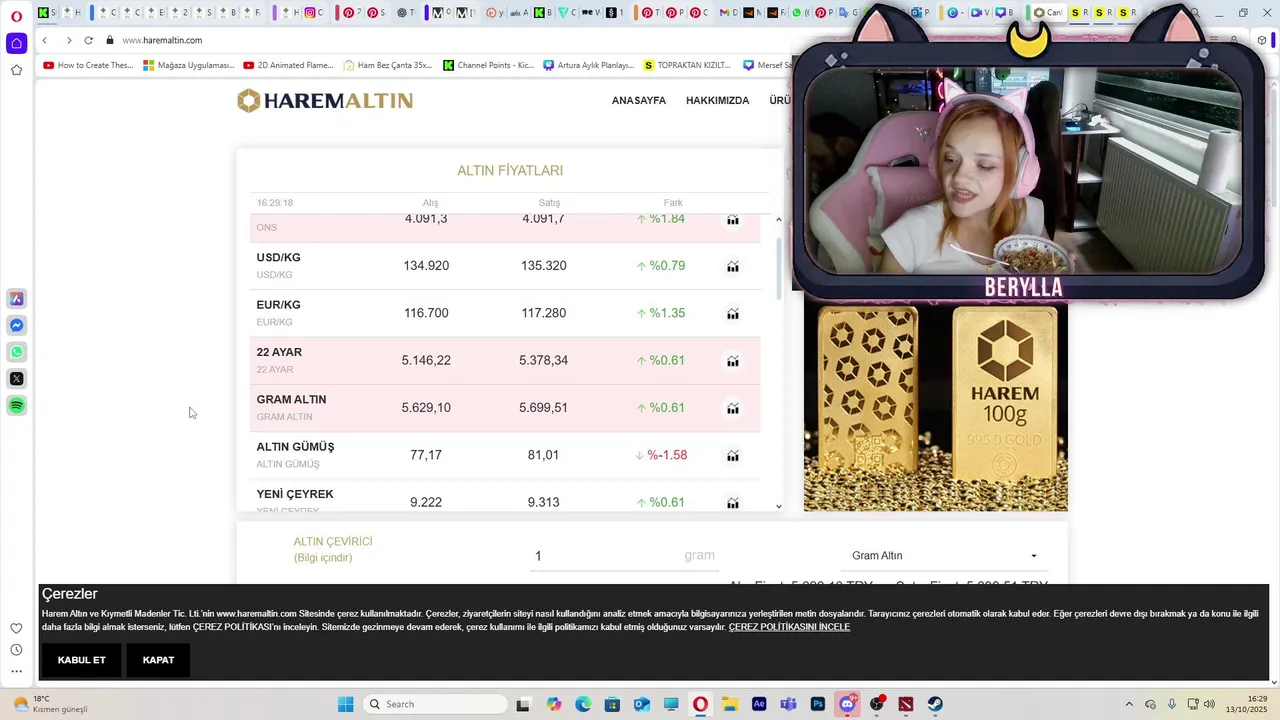Open ÇEREZ POLİTİKASINI İNCELE link
The height and width of the screenshot is (720, 1280).
pos(789,627)
